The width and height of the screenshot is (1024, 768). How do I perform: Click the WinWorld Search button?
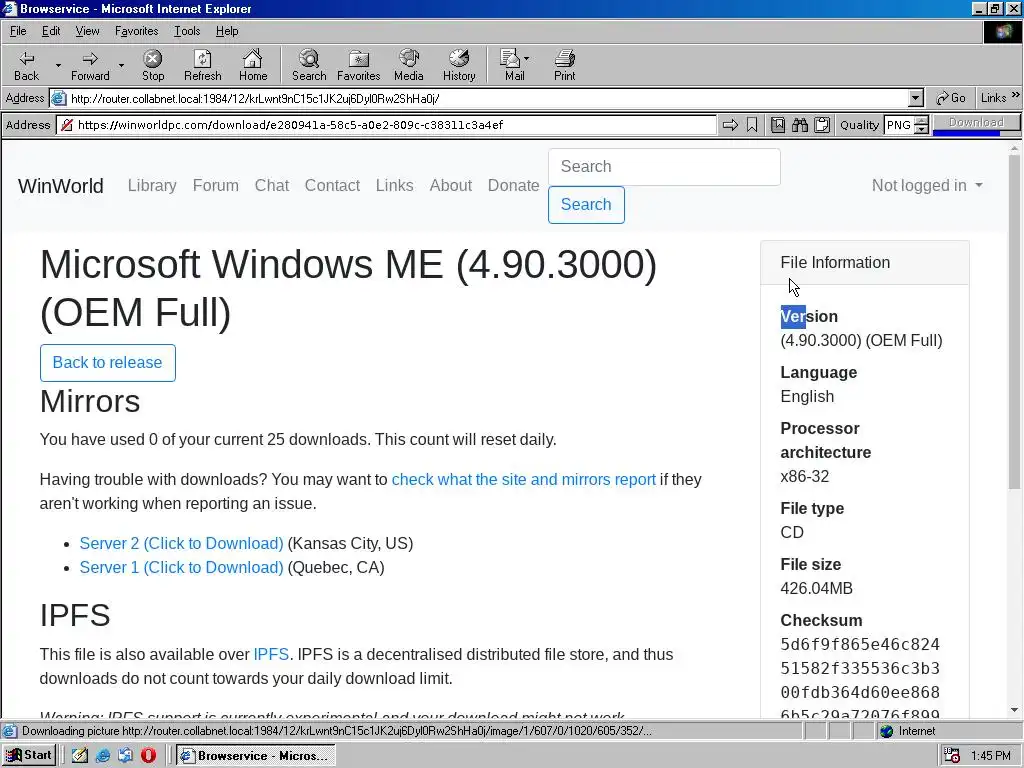coord(586,204)
